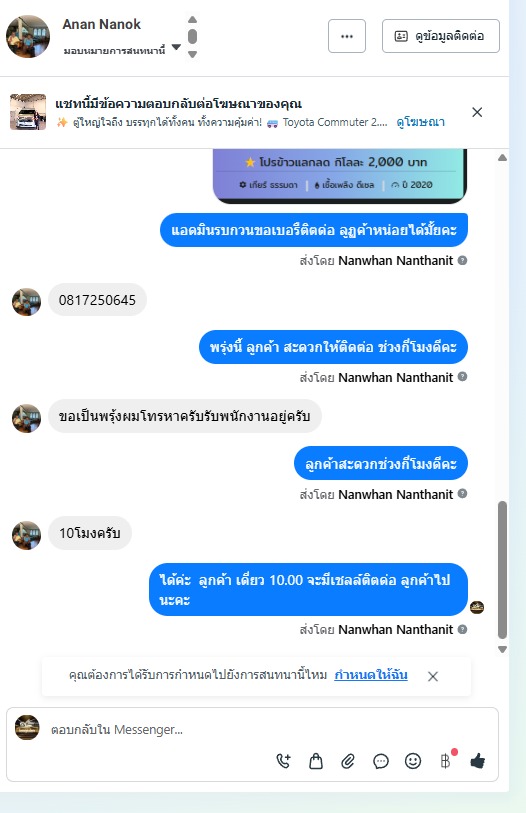Focus the ตอบกลับใน Messenger reply field
The image size is (526, 813).
point(270,730)
